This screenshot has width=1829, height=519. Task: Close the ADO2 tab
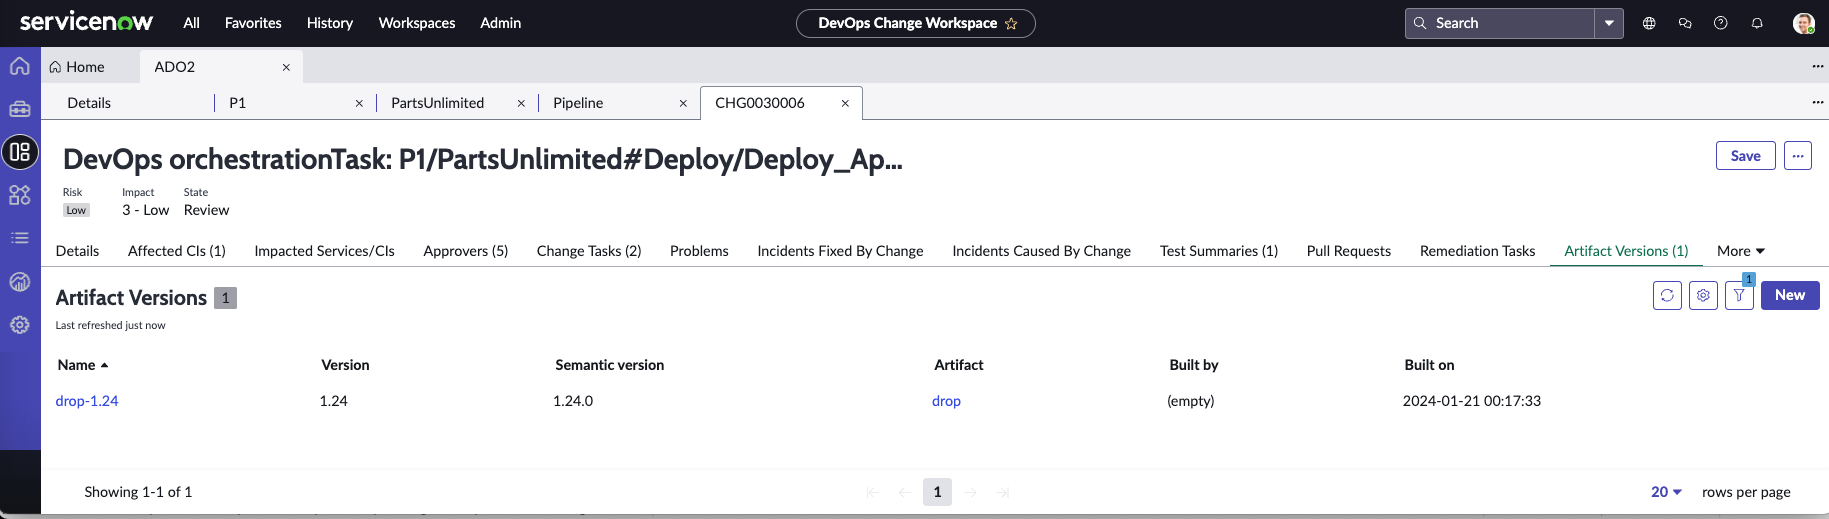coord(286,67)
